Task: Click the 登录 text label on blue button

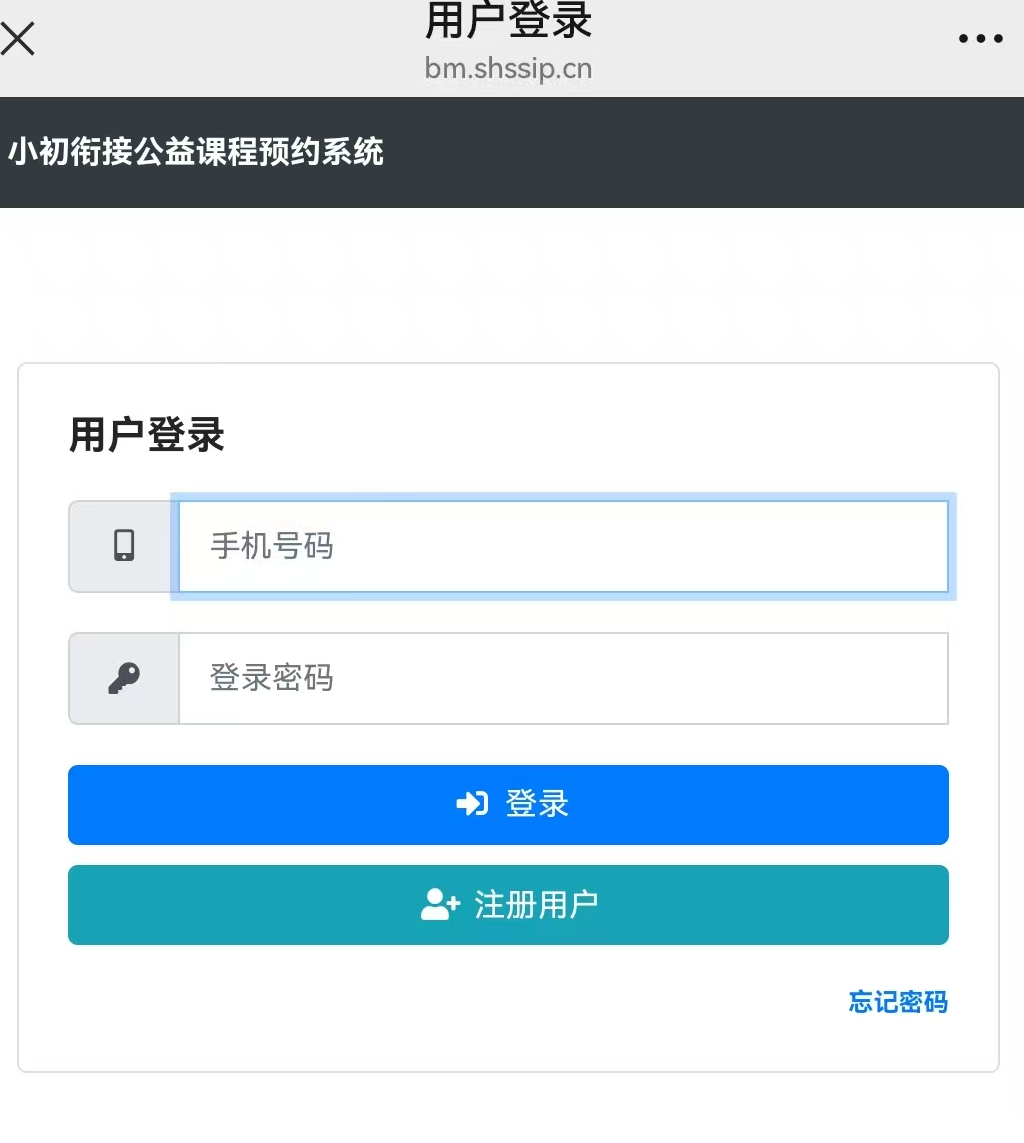Action: (x=537, y=804)
